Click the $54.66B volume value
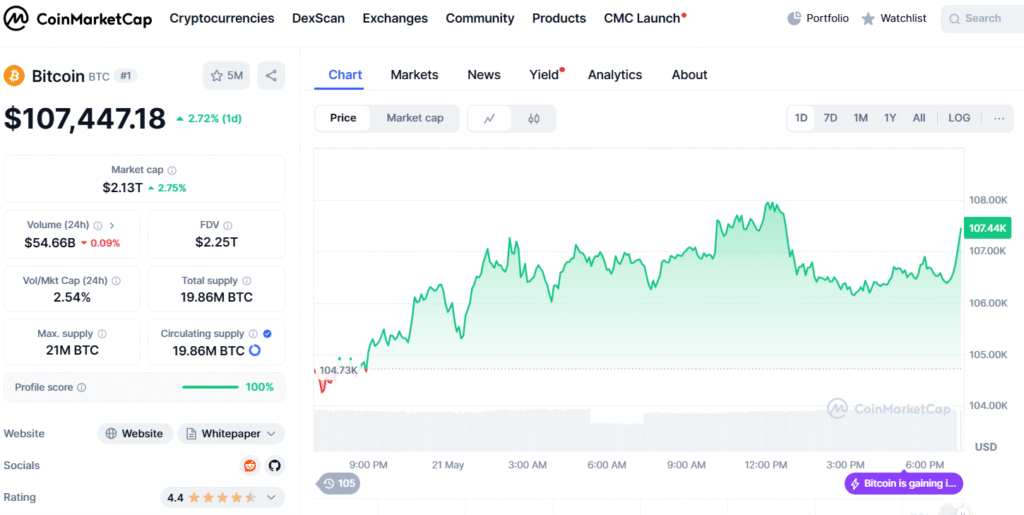Image resolution: width=1024 pixels, height=515 pixels. [x=50, y=243]
